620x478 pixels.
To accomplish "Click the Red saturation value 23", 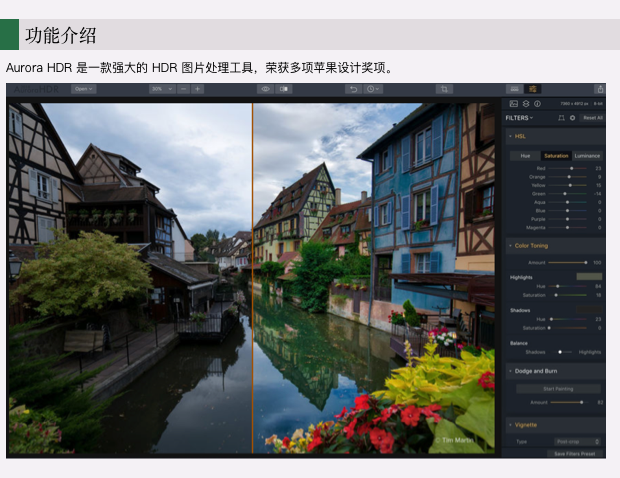I will [598, 168].
